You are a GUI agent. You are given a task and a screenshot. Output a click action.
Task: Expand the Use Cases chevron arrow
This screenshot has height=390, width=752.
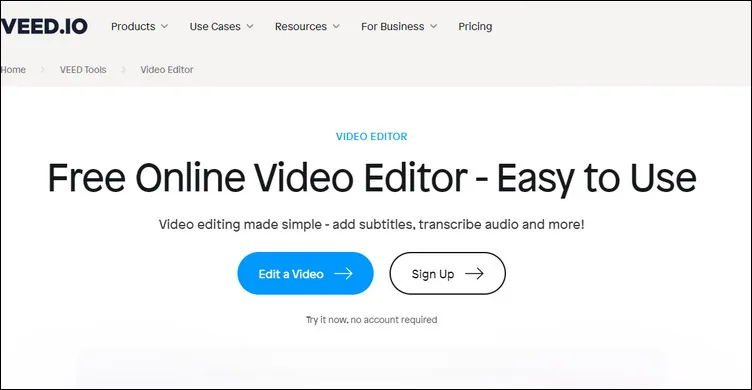[250, 26]
